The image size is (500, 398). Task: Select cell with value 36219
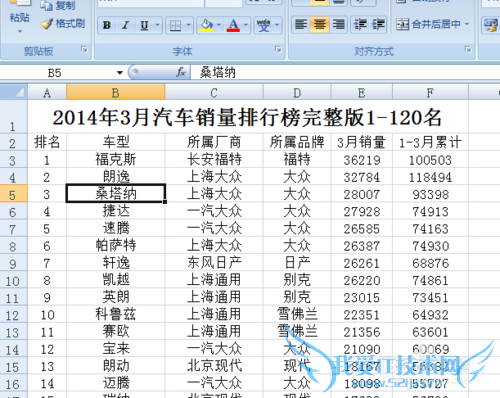(x=362, y=160)
